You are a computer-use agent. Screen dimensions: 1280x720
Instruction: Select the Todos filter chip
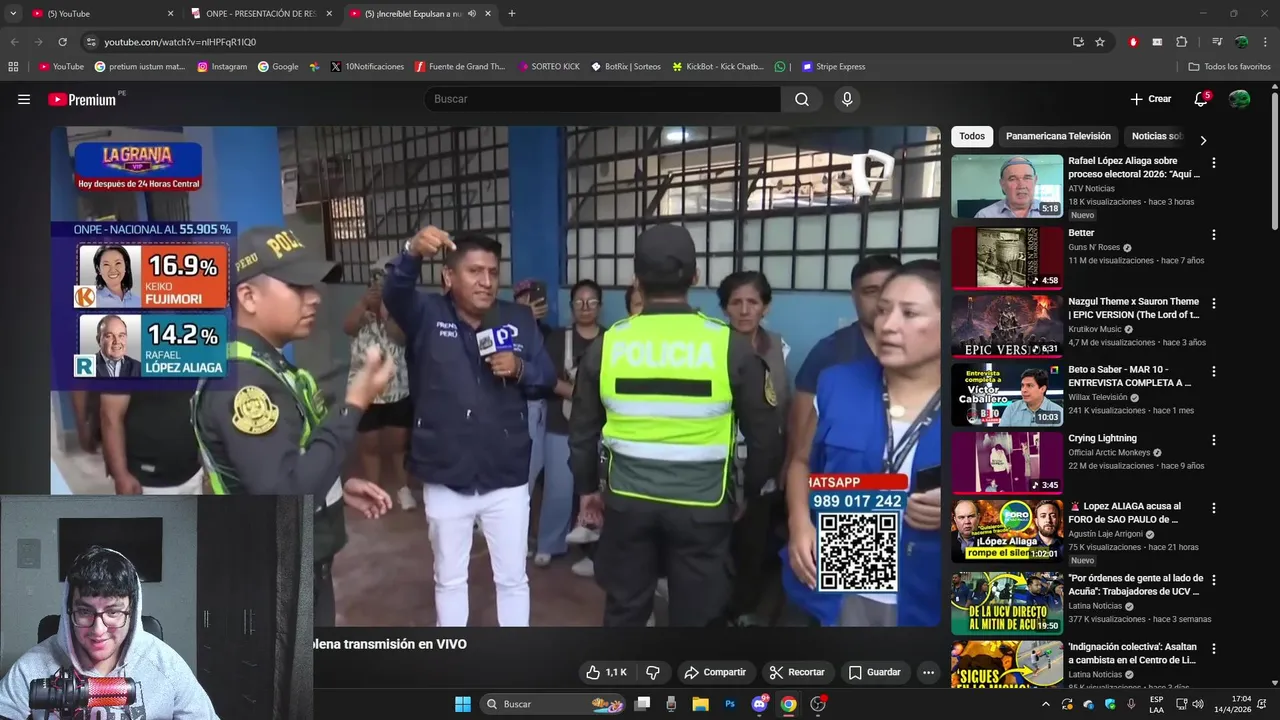[972, 136]
